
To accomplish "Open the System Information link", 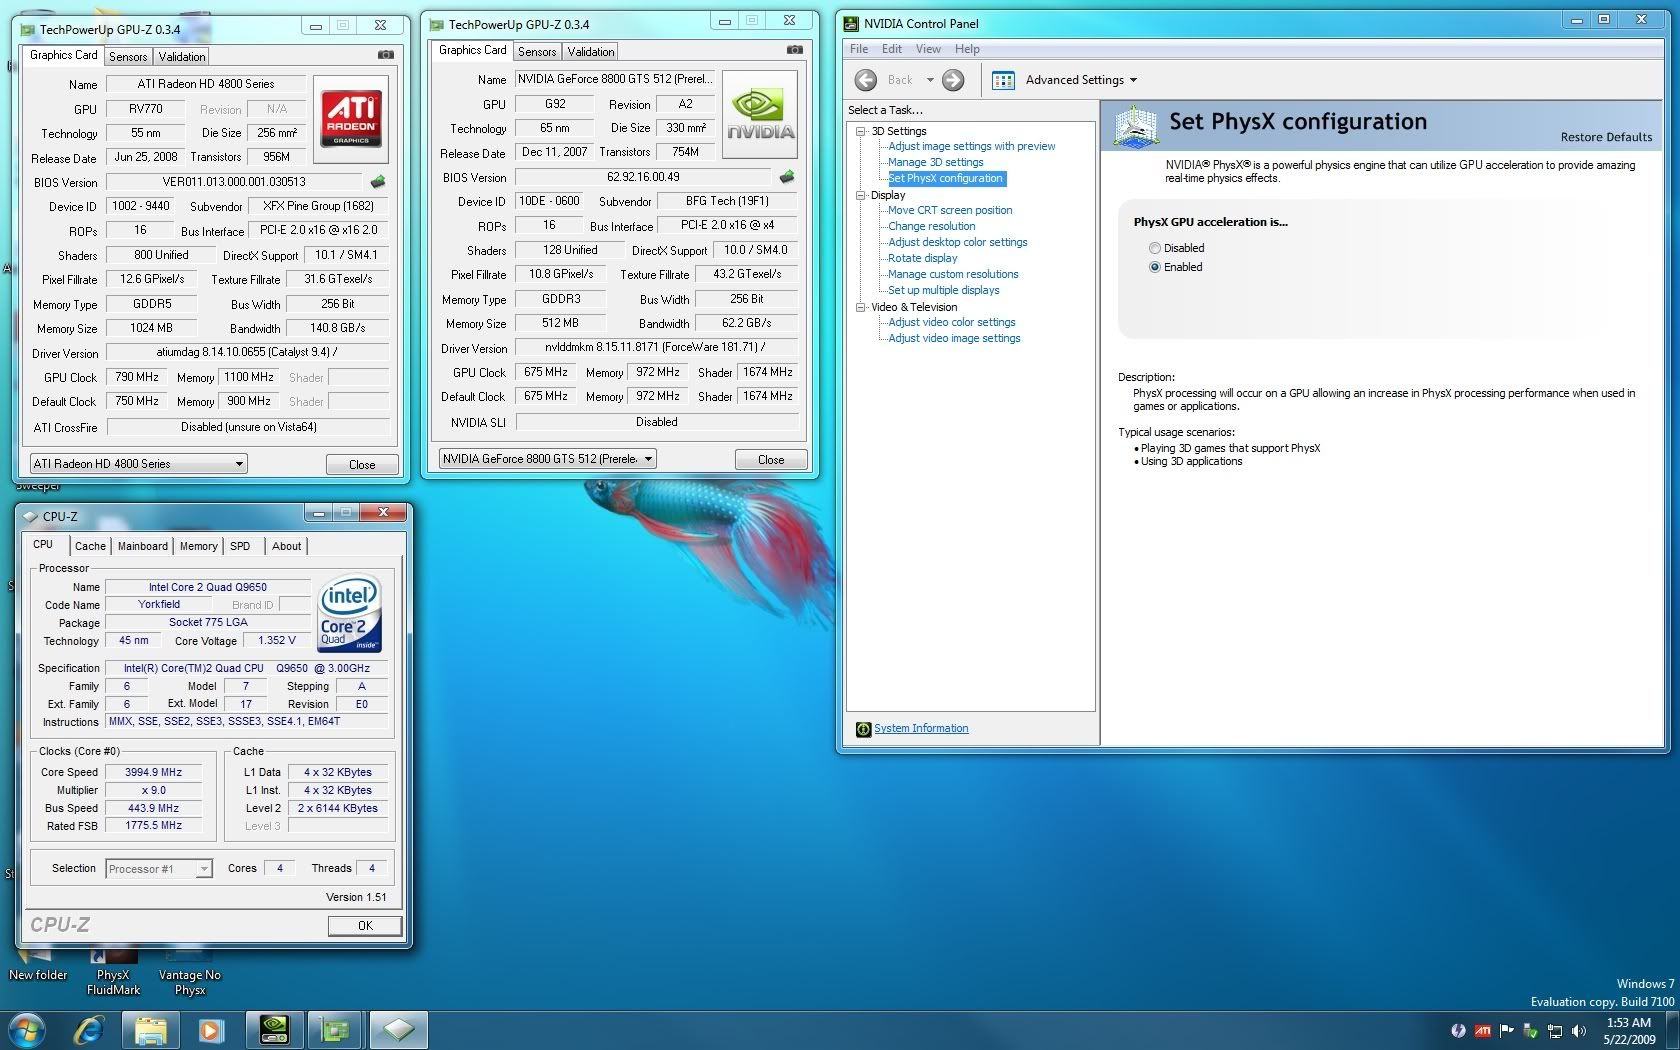I will [x=920, y=728].
